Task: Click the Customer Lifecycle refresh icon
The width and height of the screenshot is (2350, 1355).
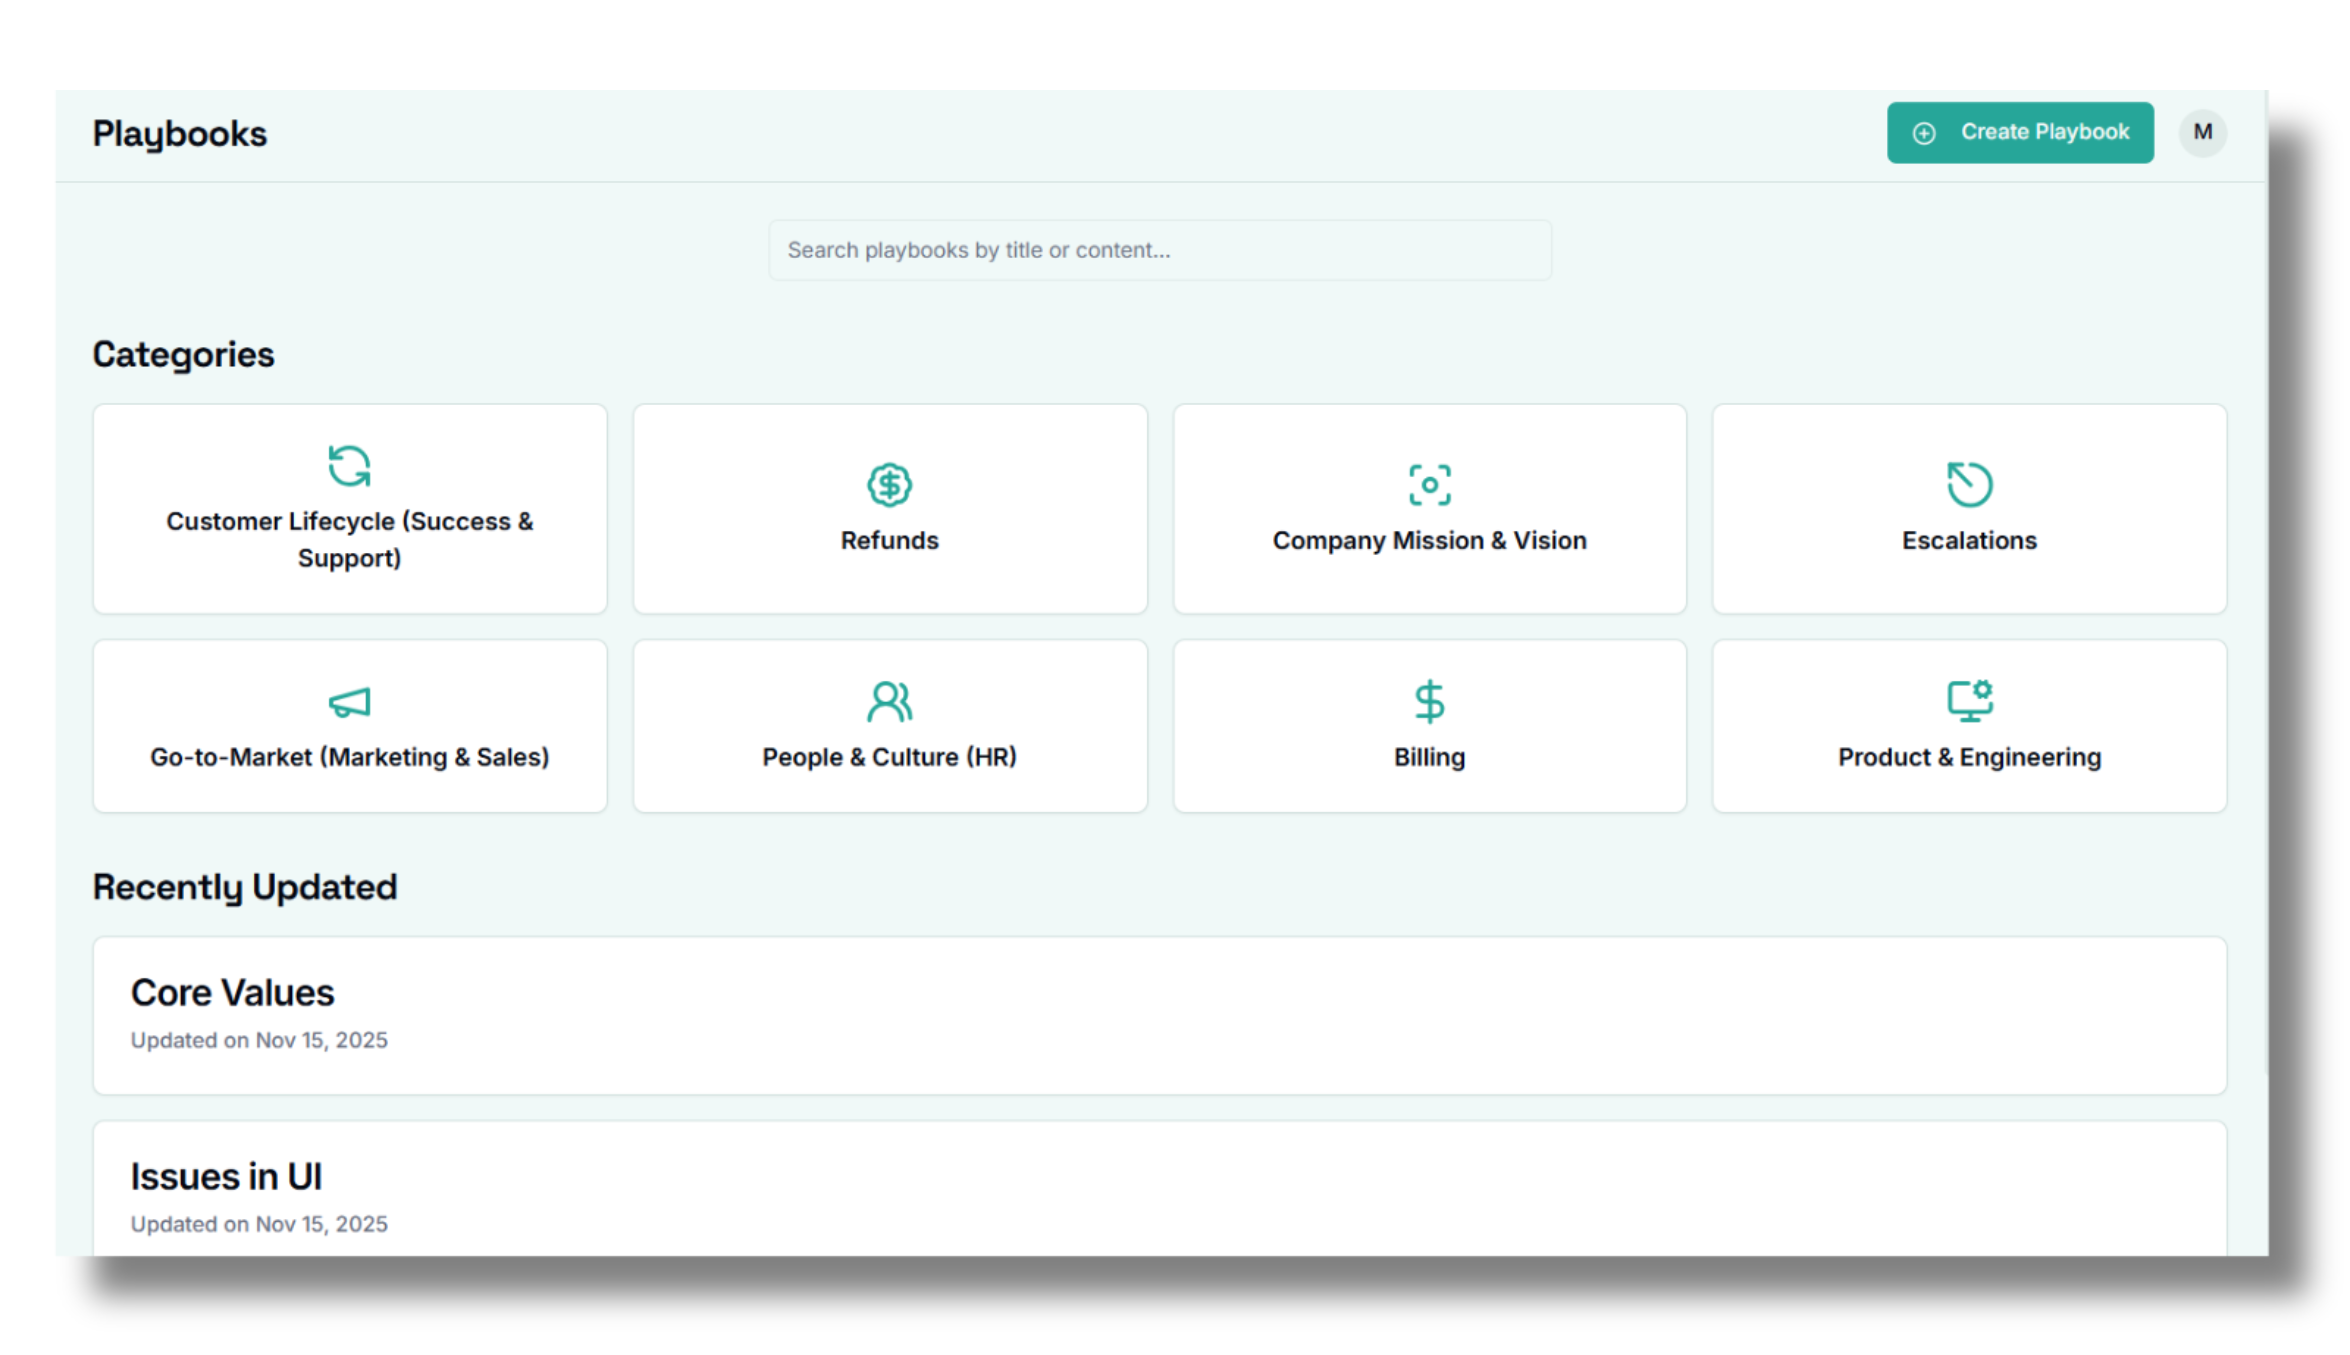Action: 348,464
